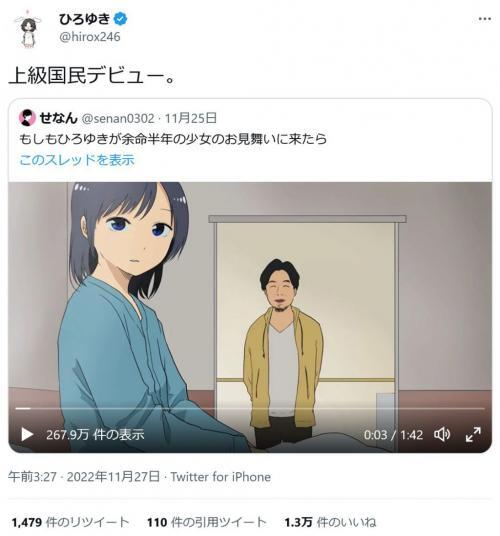Image resolution: width=500 pixels, height=536 pixels.
Task: Expand the video to fullscreen
Action: tap(473, 434)
